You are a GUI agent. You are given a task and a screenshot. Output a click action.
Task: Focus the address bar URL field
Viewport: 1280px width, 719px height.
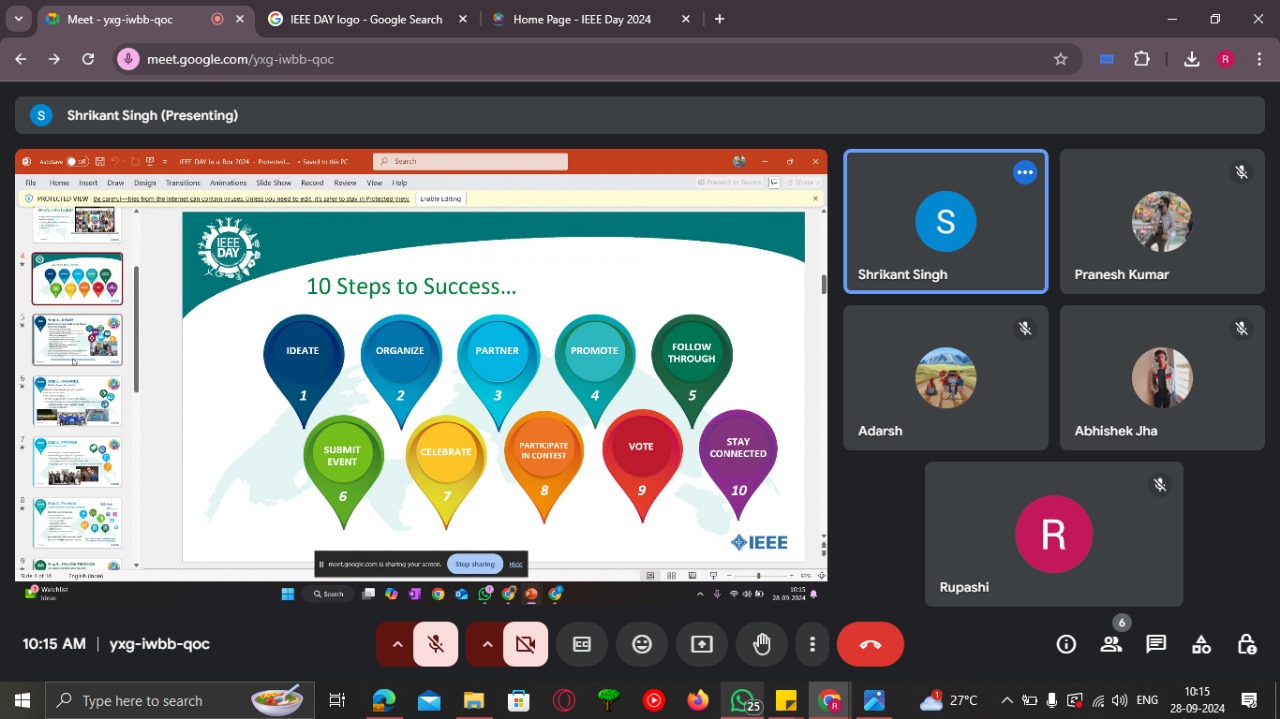point(596,59)
